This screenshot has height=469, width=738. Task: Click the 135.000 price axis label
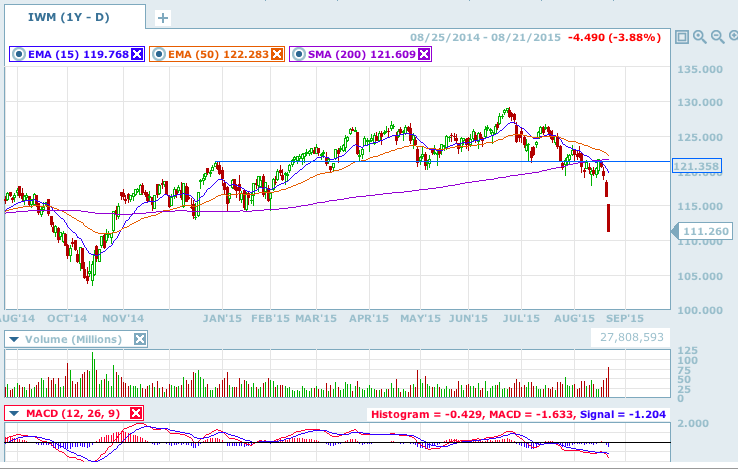coord(699,70)
